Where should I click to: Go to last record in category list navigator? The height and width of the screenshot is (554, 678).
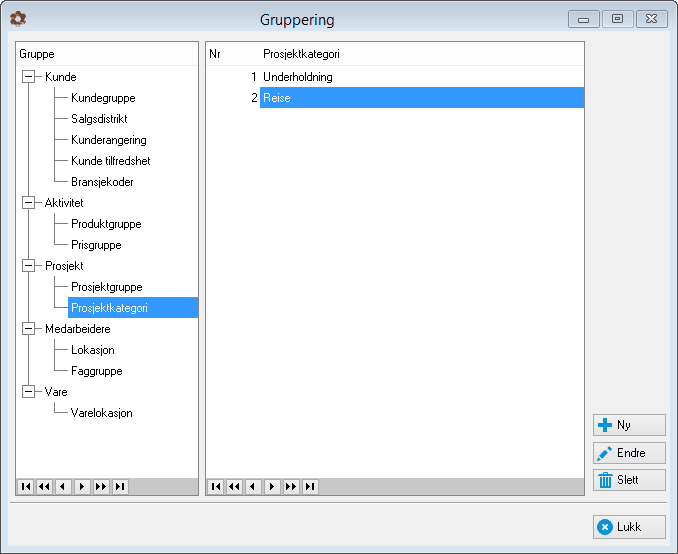[x=310, y=487]
